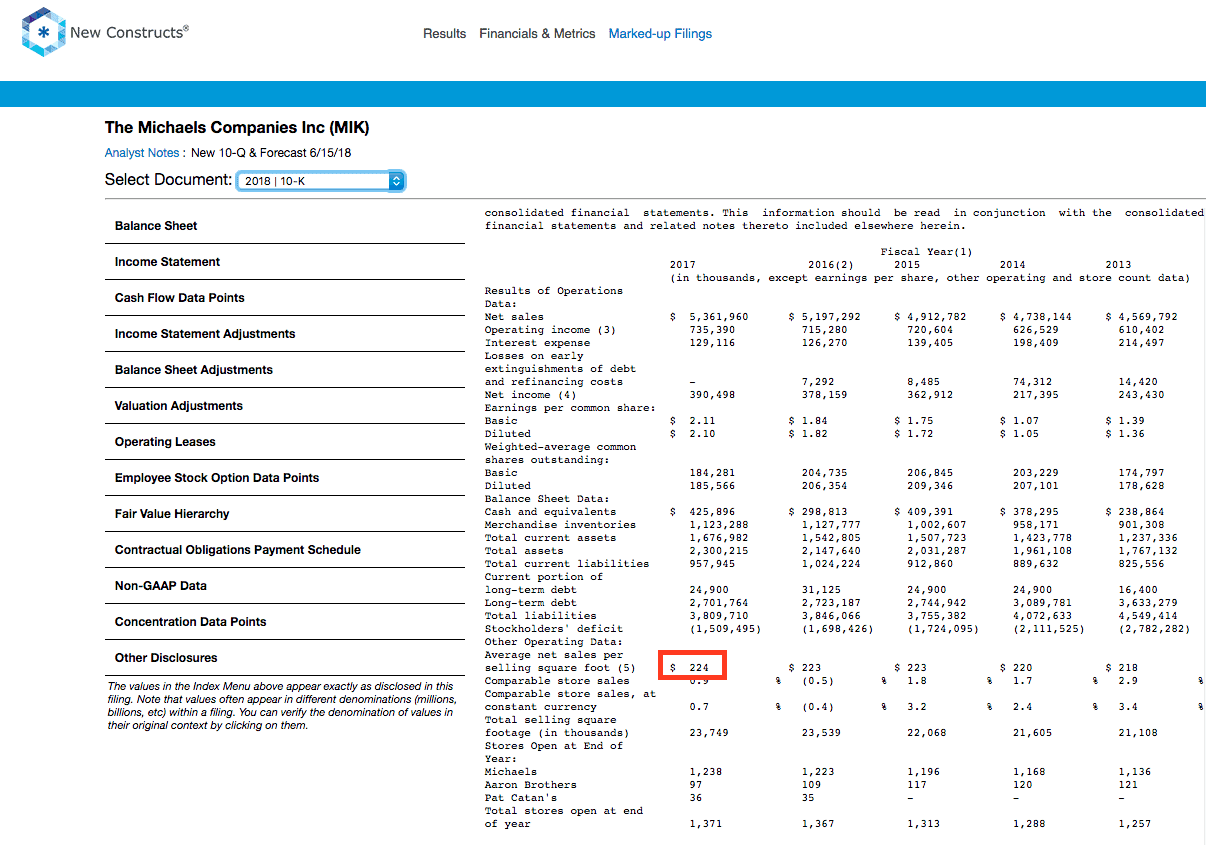Click the New Constructs hexagon logo
The image size is (1206, 845).
42,33
